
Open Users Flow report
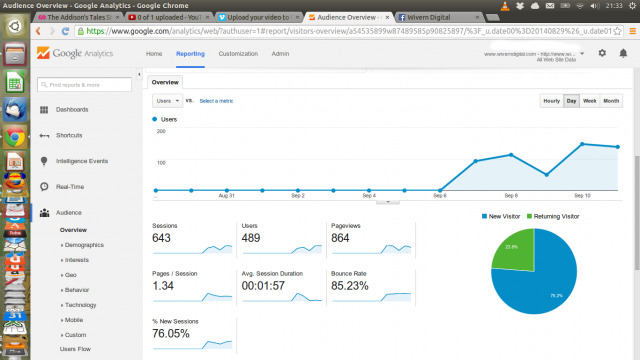(x=75, y=349)
